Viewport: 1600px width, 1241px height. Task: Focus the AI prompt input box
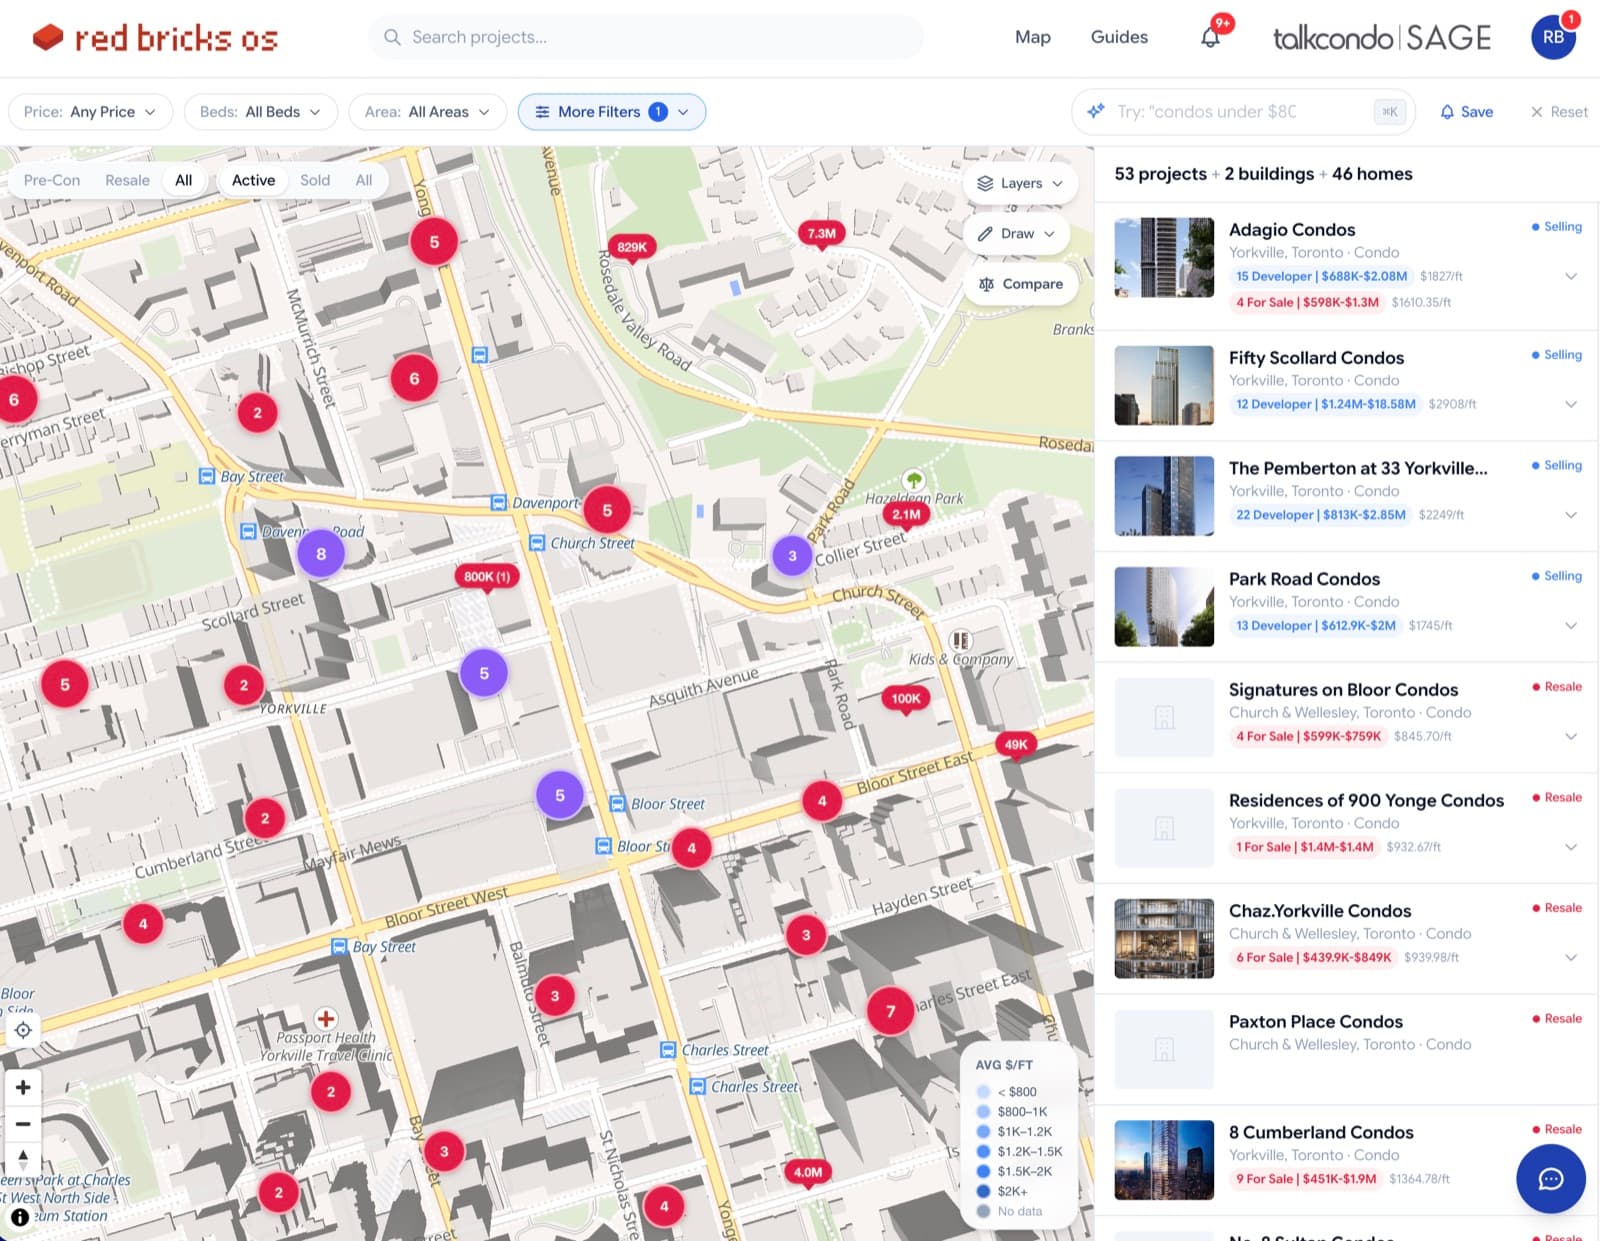click(x=1243, y=112)
